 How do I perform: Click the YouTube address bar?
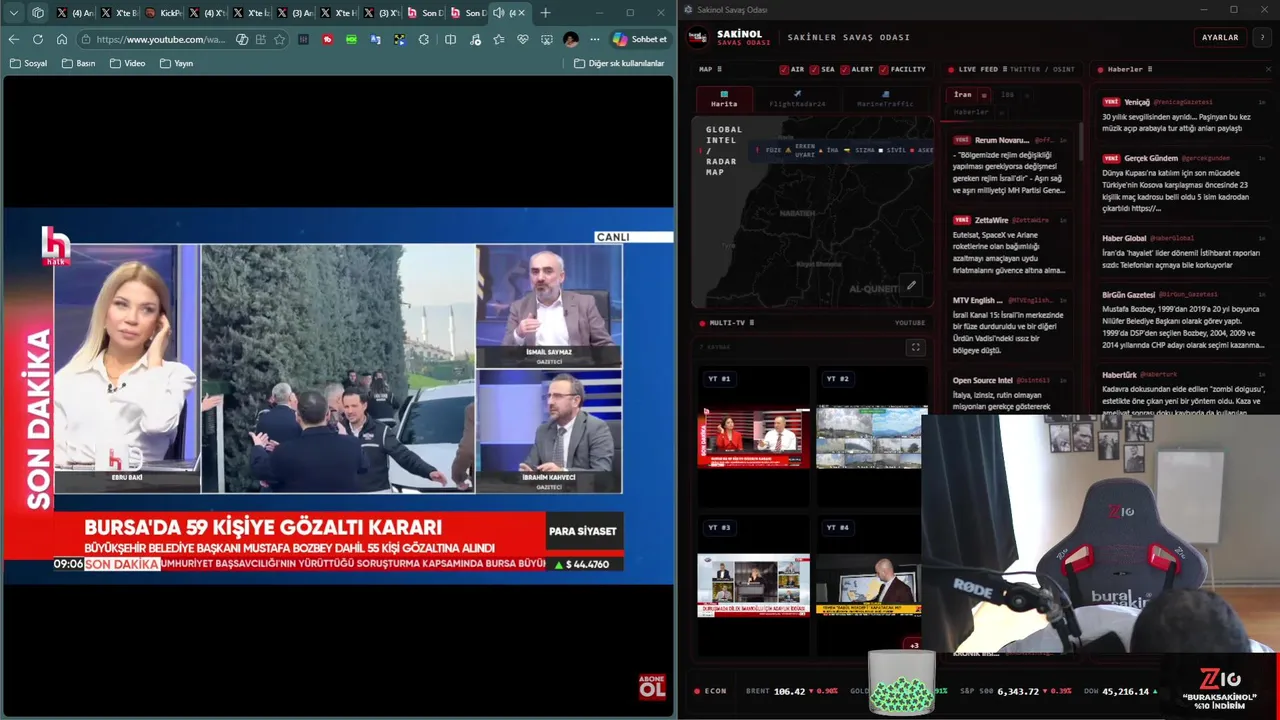pos(160,39)
